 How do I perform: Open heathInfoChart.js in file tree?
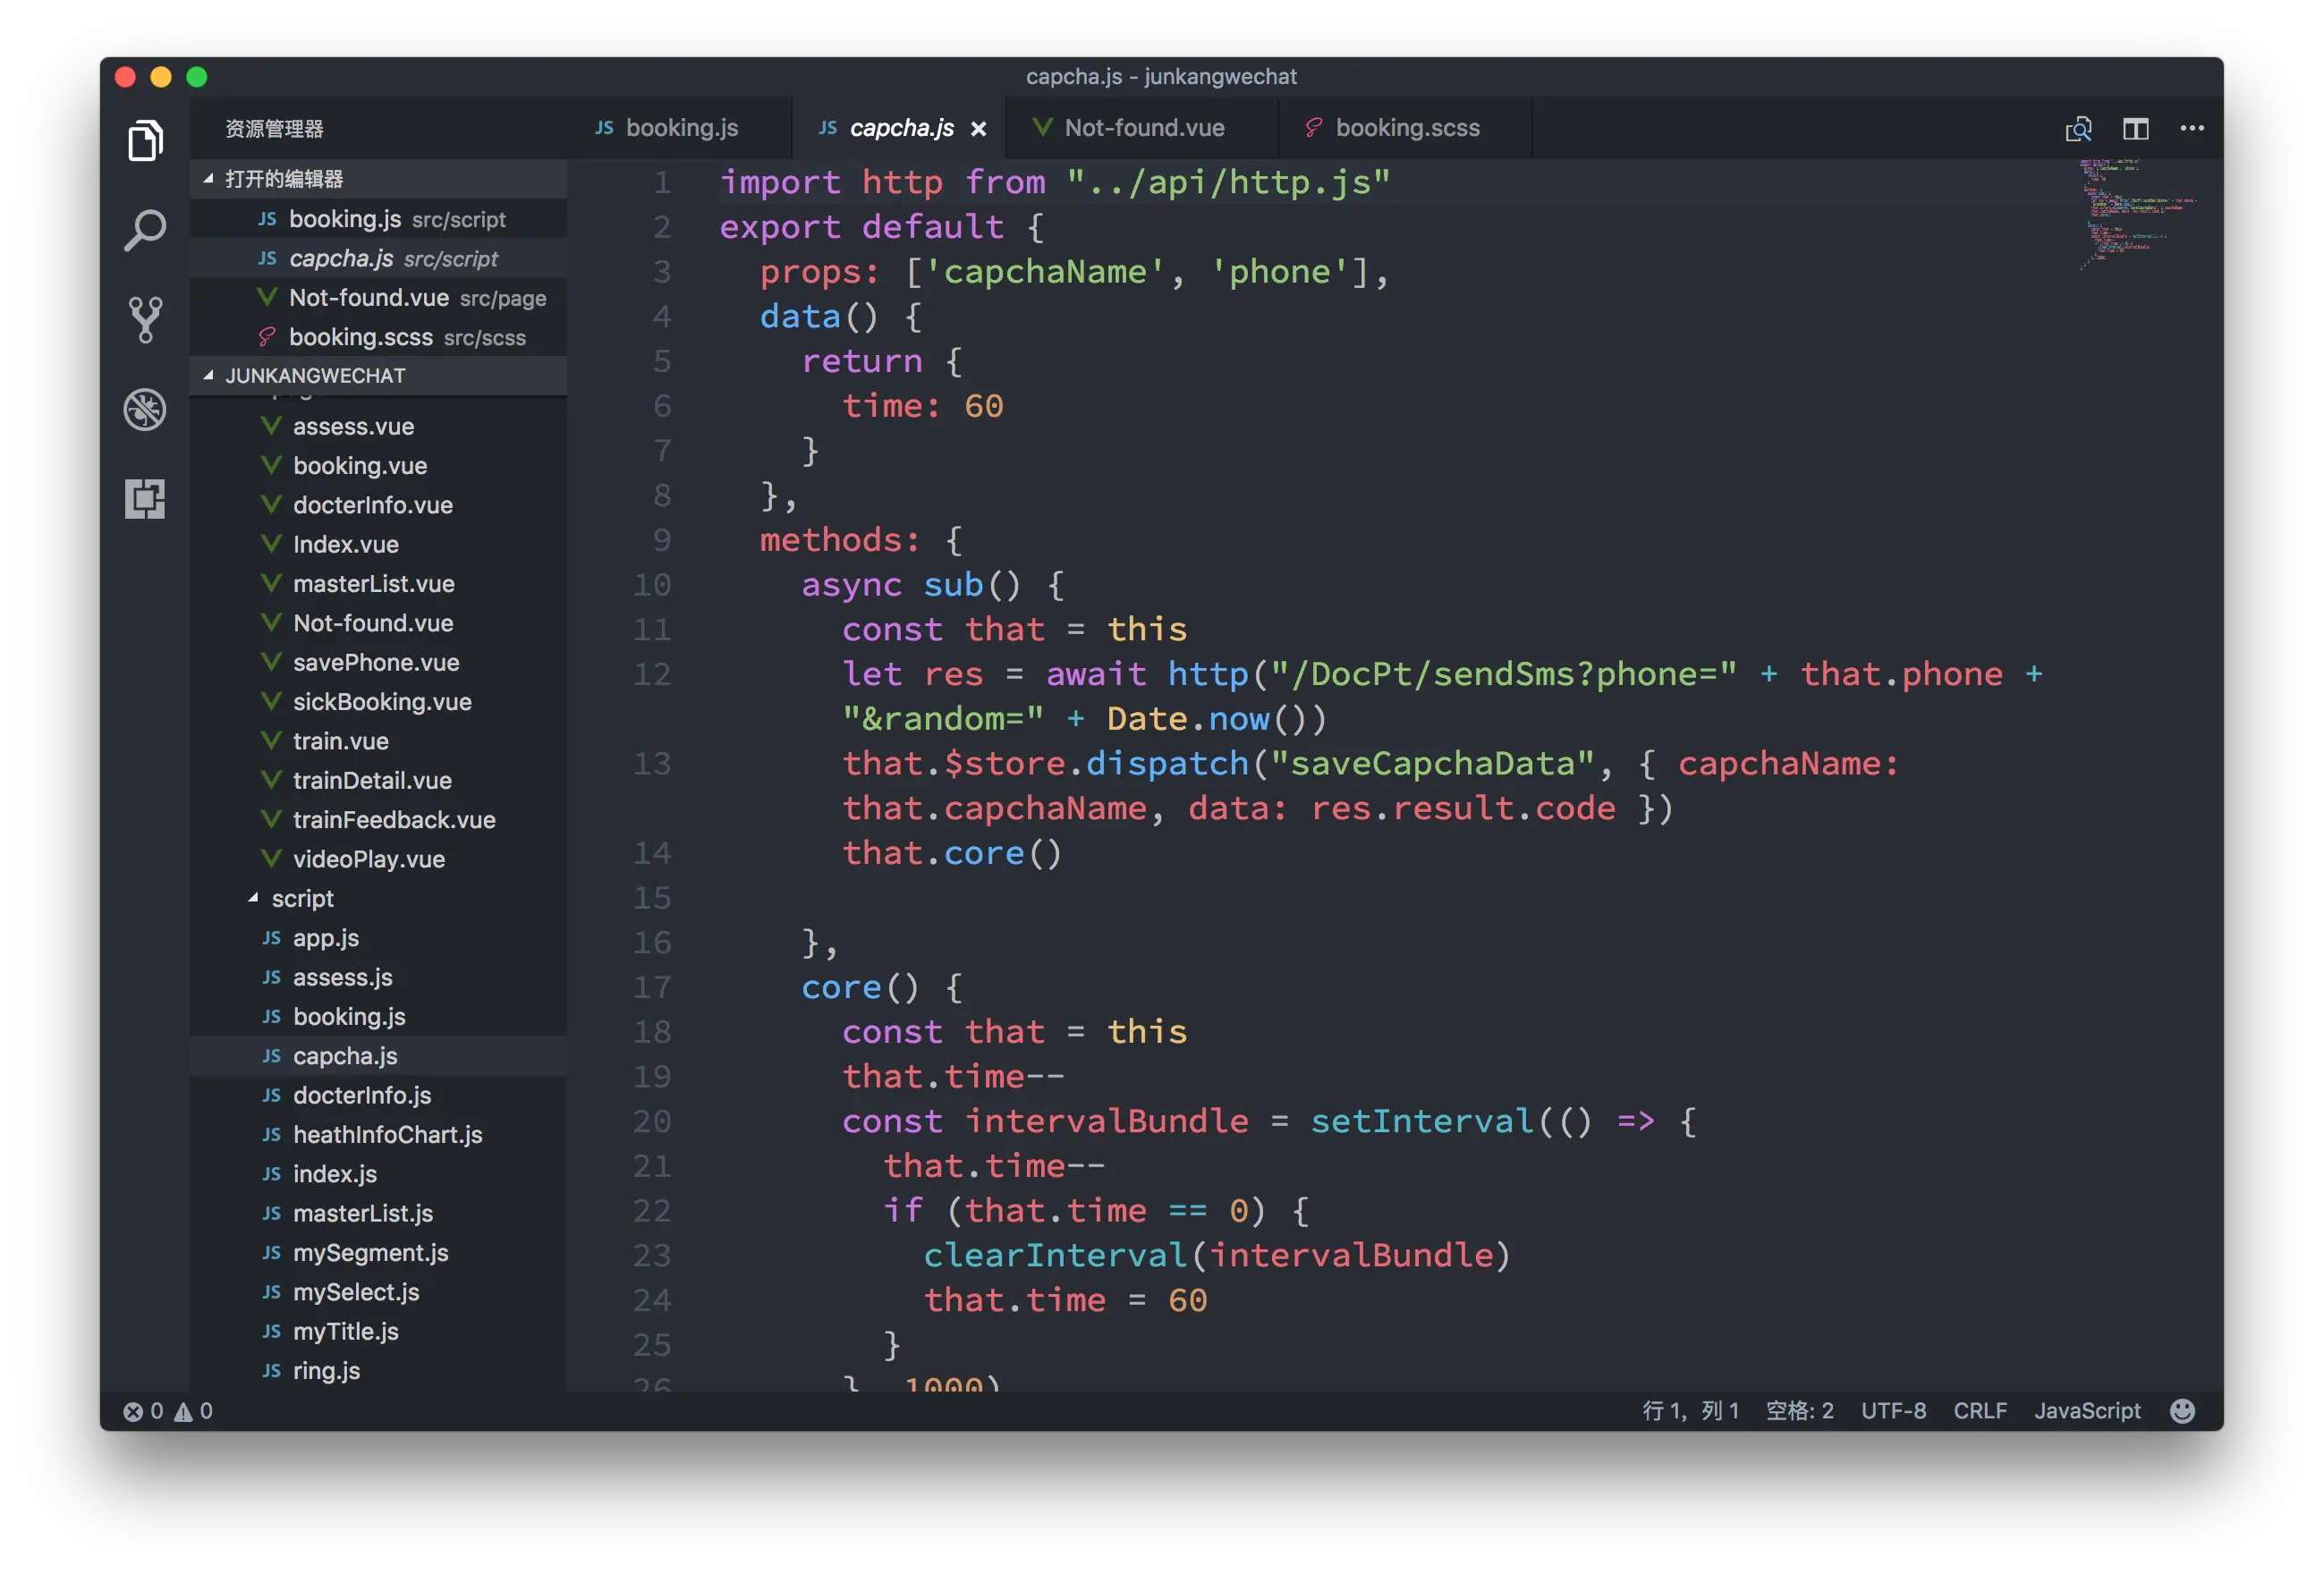pos(387,1135)
